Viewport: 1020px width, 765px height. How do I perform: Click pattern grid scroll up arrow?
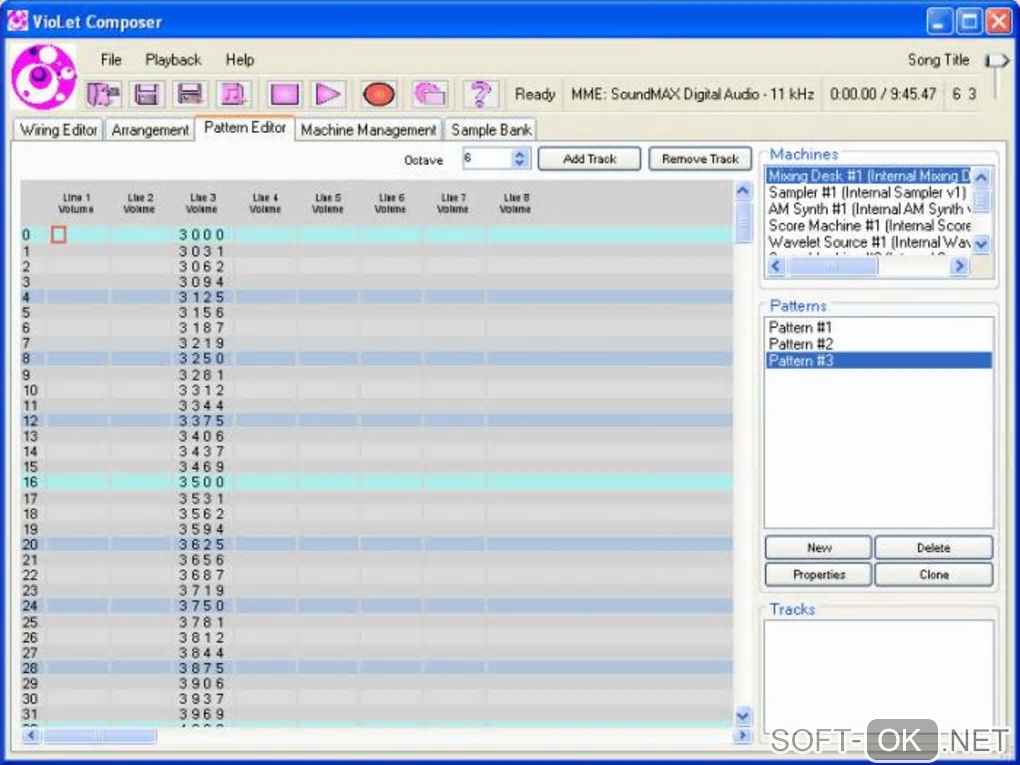click(x=743, y=191)
